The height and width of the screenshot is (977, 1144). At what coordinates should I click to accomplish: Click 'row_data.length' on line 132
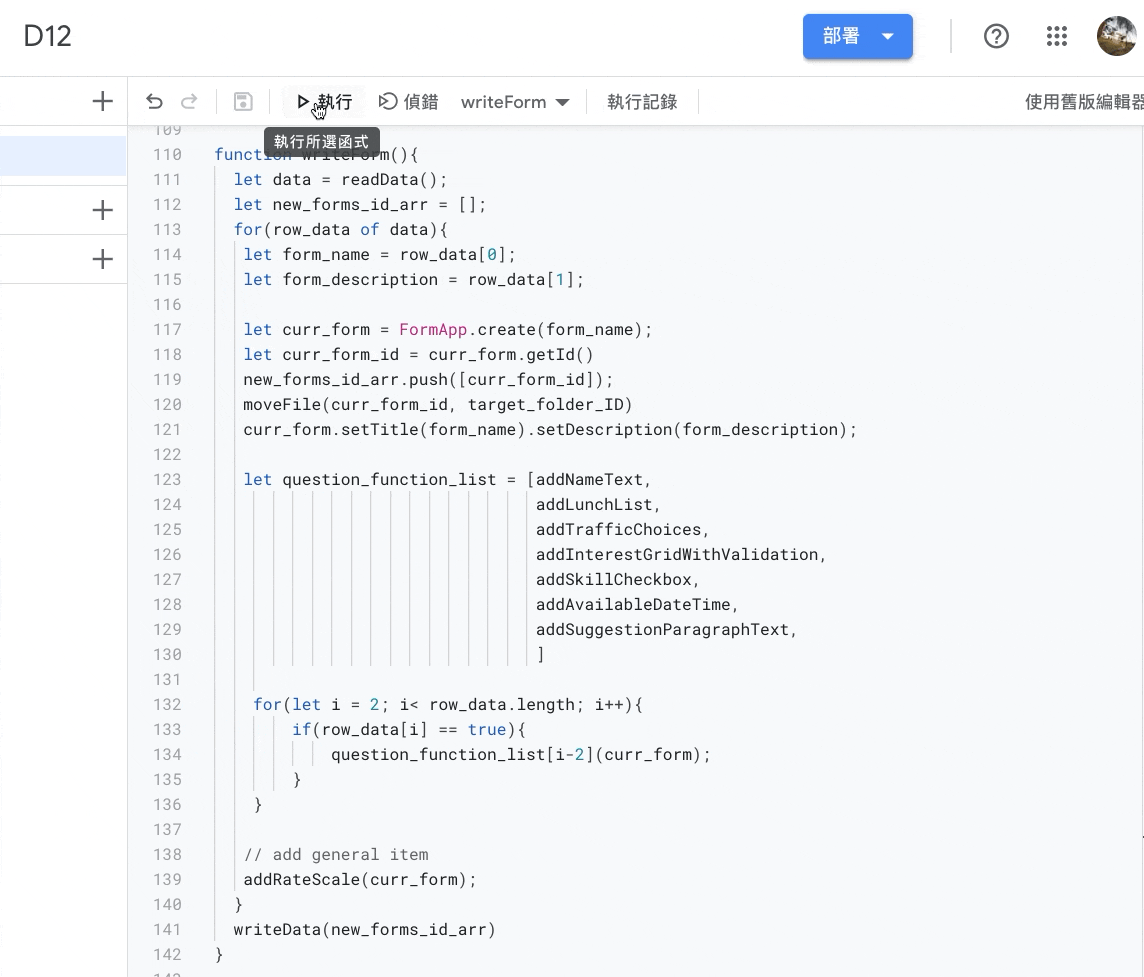tap(502, 704)
